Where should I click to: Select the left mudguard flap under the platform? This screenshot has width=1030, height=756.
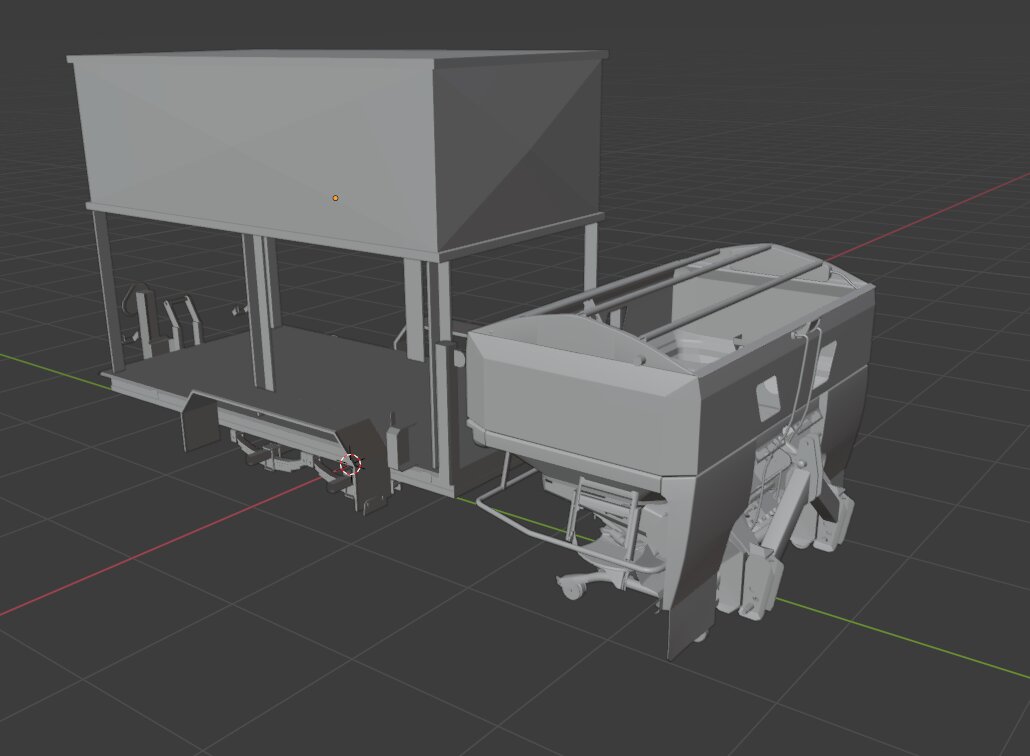(x=197, y=427)
